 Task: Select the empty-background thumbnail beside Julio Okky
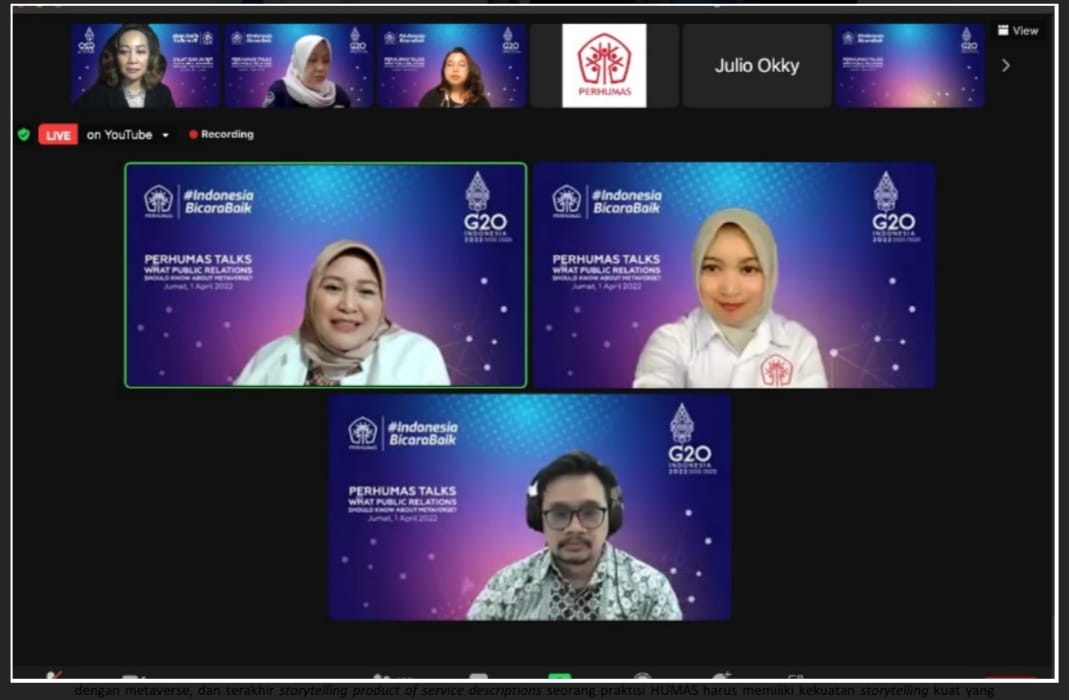909,66
